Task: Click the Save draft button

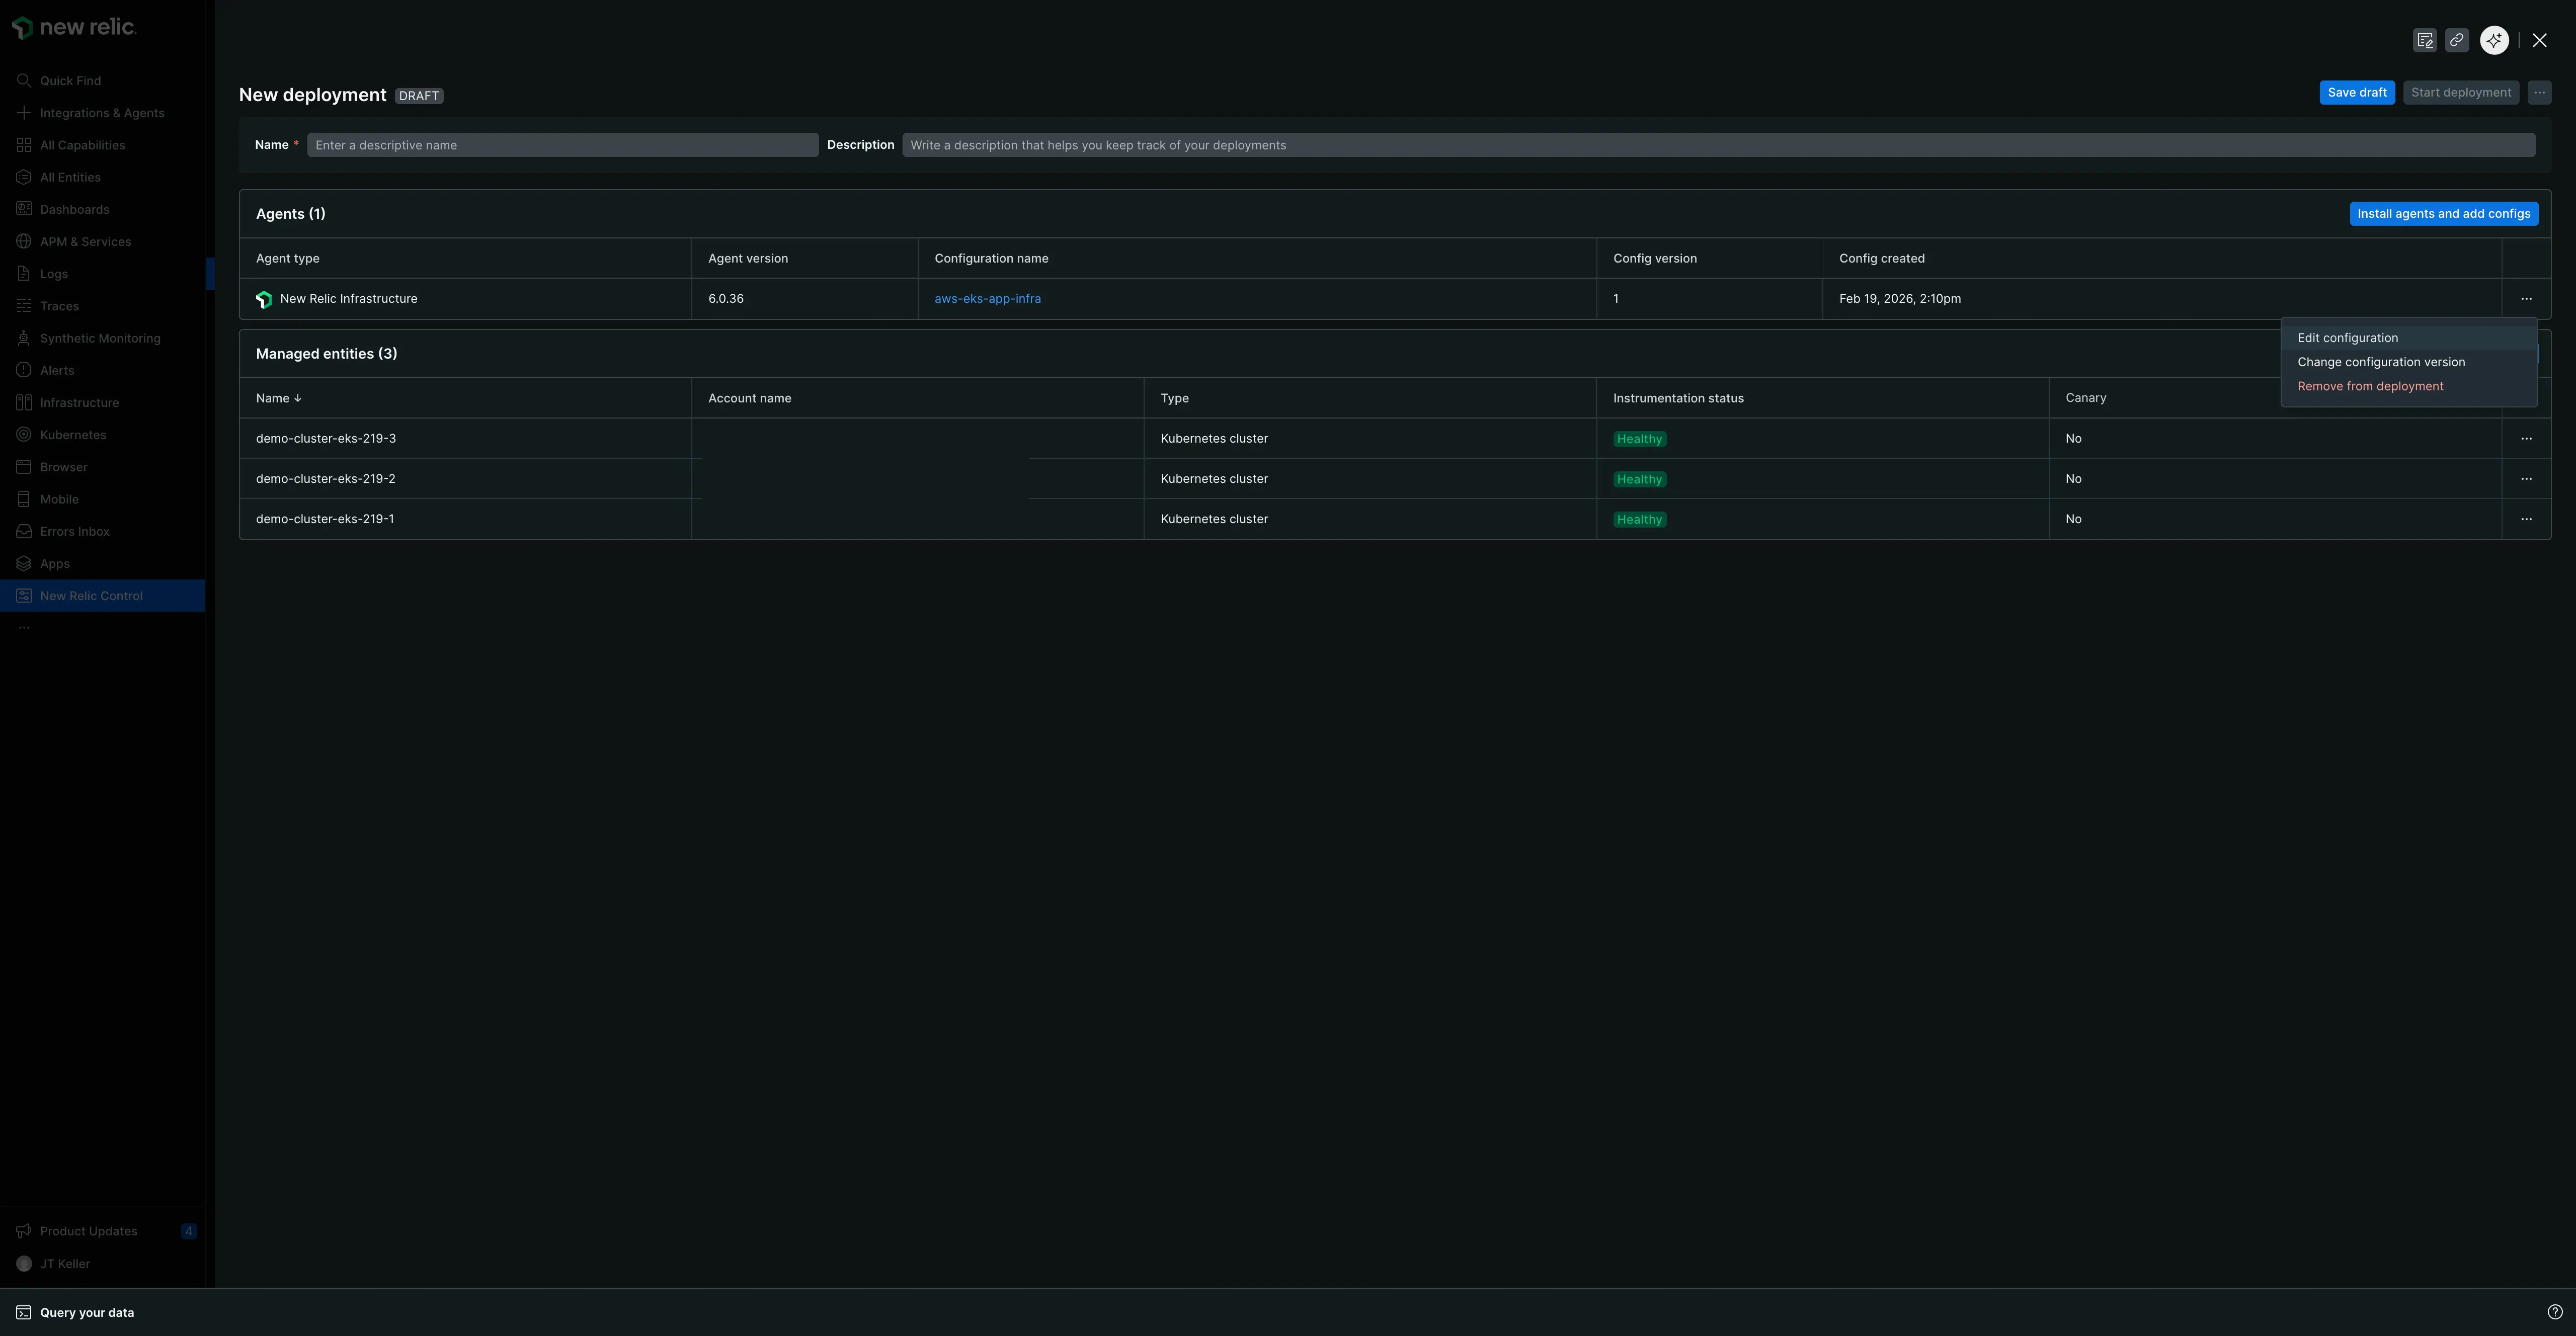Action: coord(2357,92)
